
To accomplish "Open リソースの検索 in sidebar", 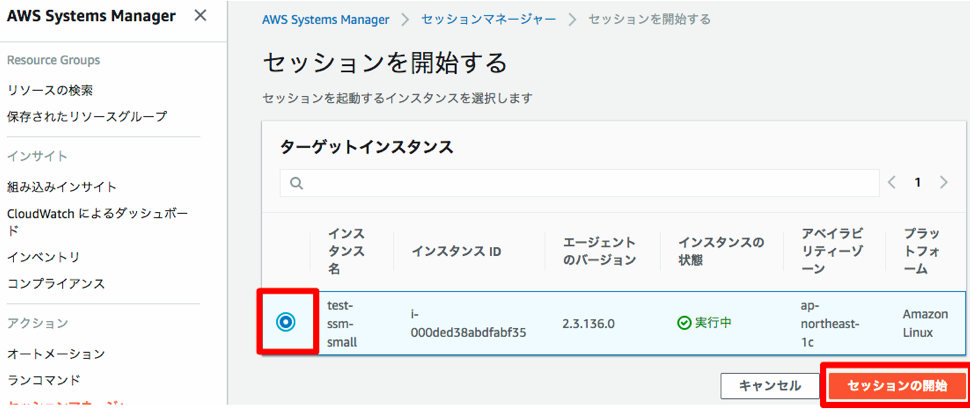I will click(50, 90).
